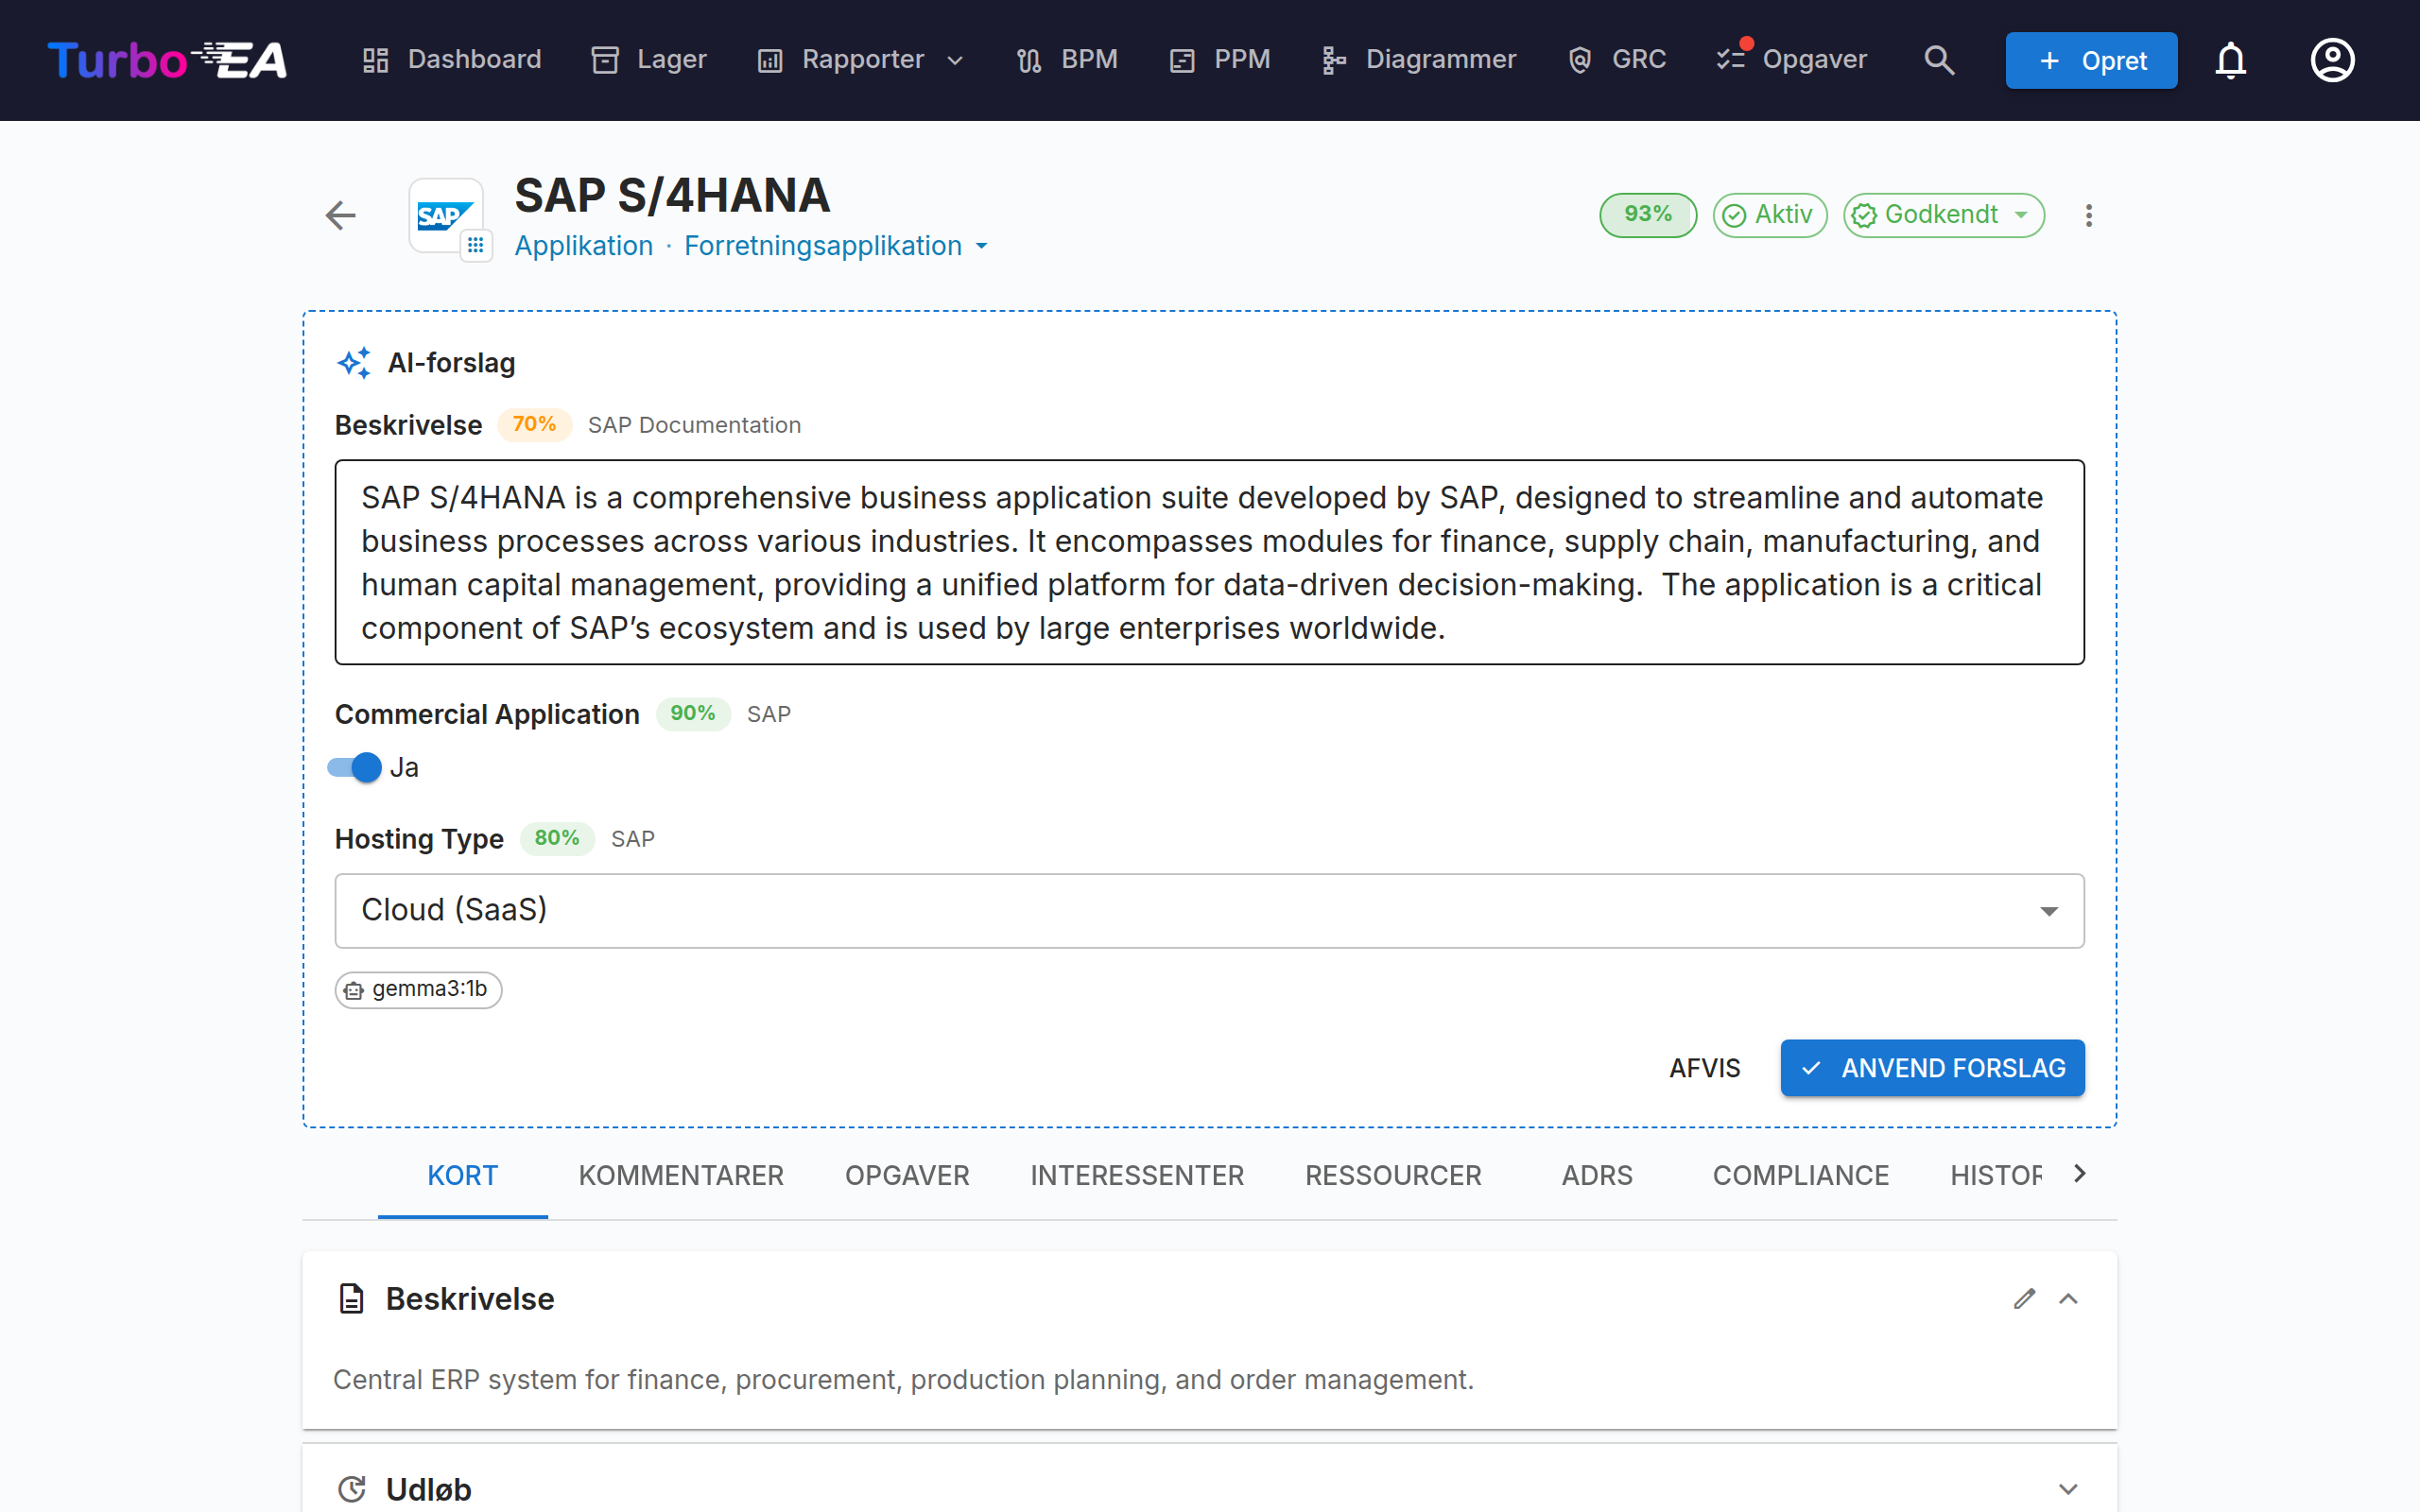Image resolution: width=2420 pixels, height=1512 pixels.
Task: Click the Opret create button
Action: click(x=2091, y=60)
